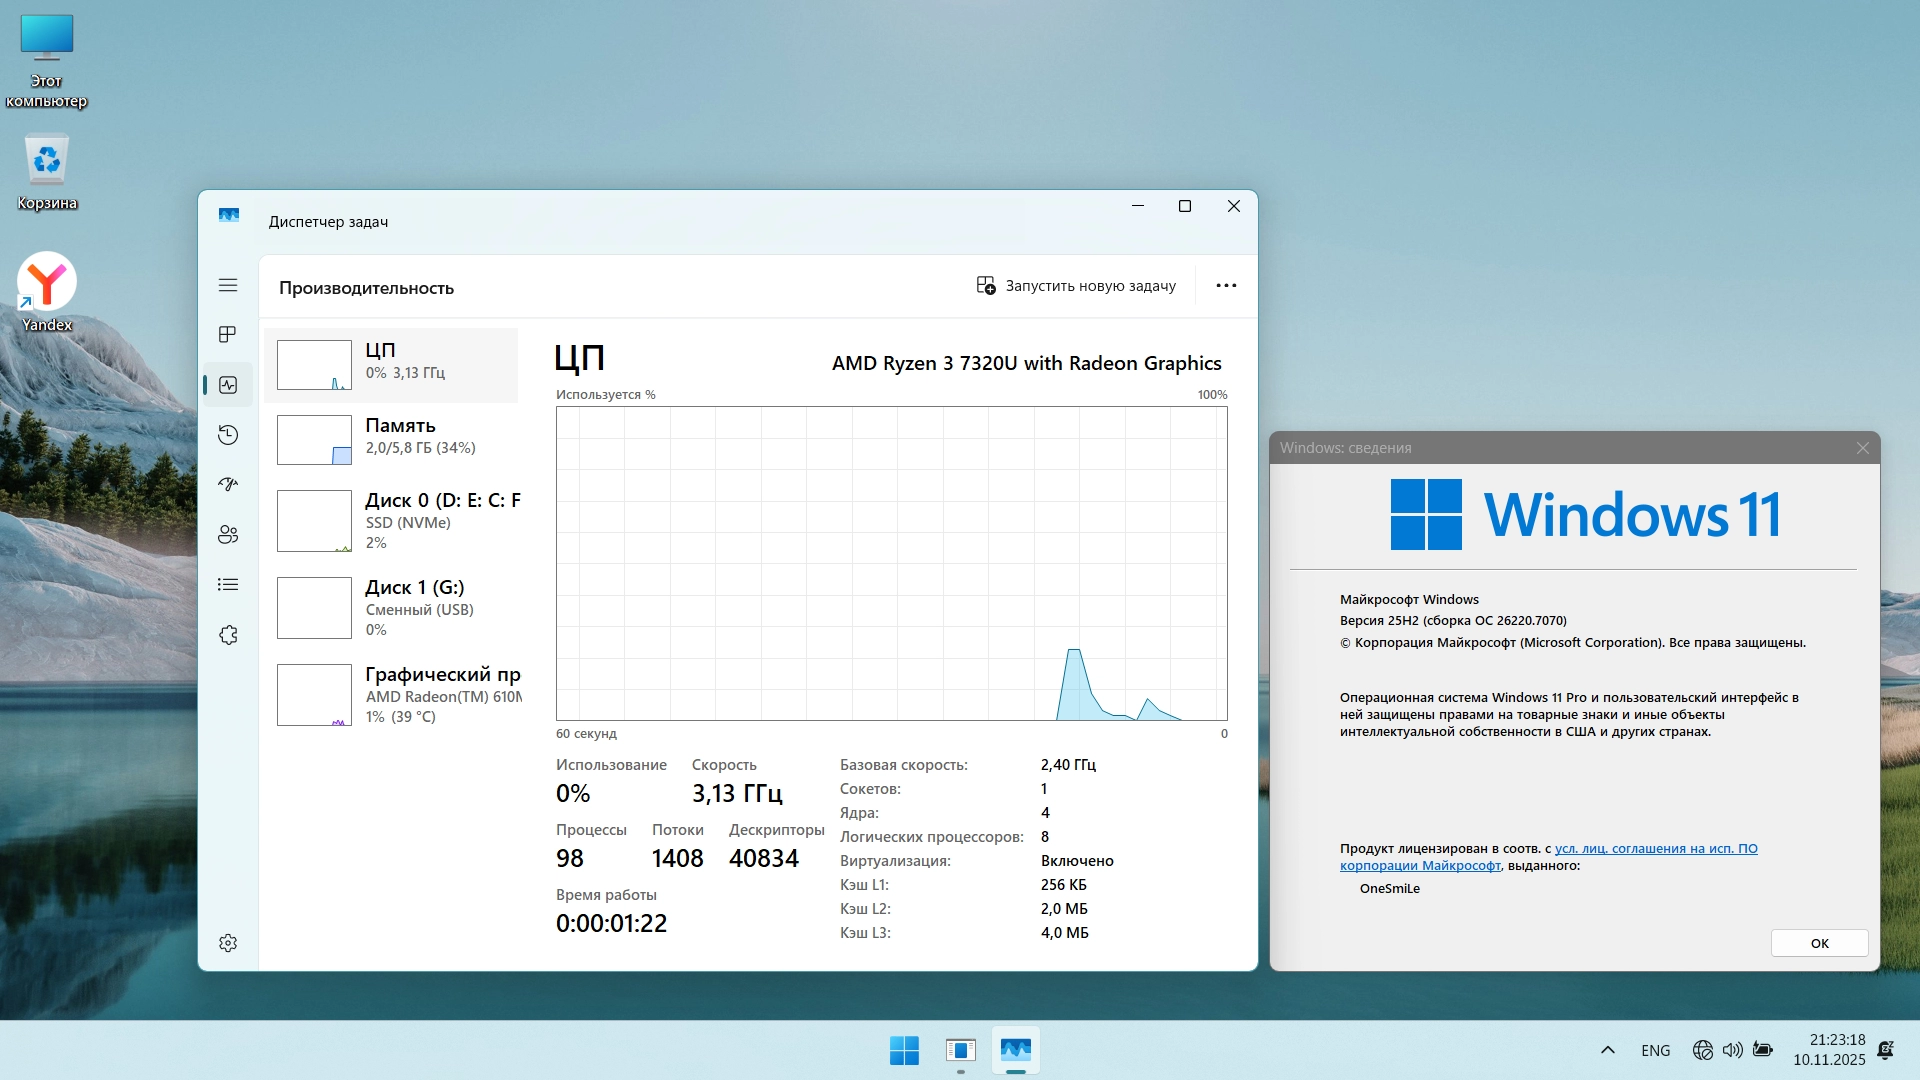
Task: Open Task Manager settings gear
Action: tap(228, 943)
